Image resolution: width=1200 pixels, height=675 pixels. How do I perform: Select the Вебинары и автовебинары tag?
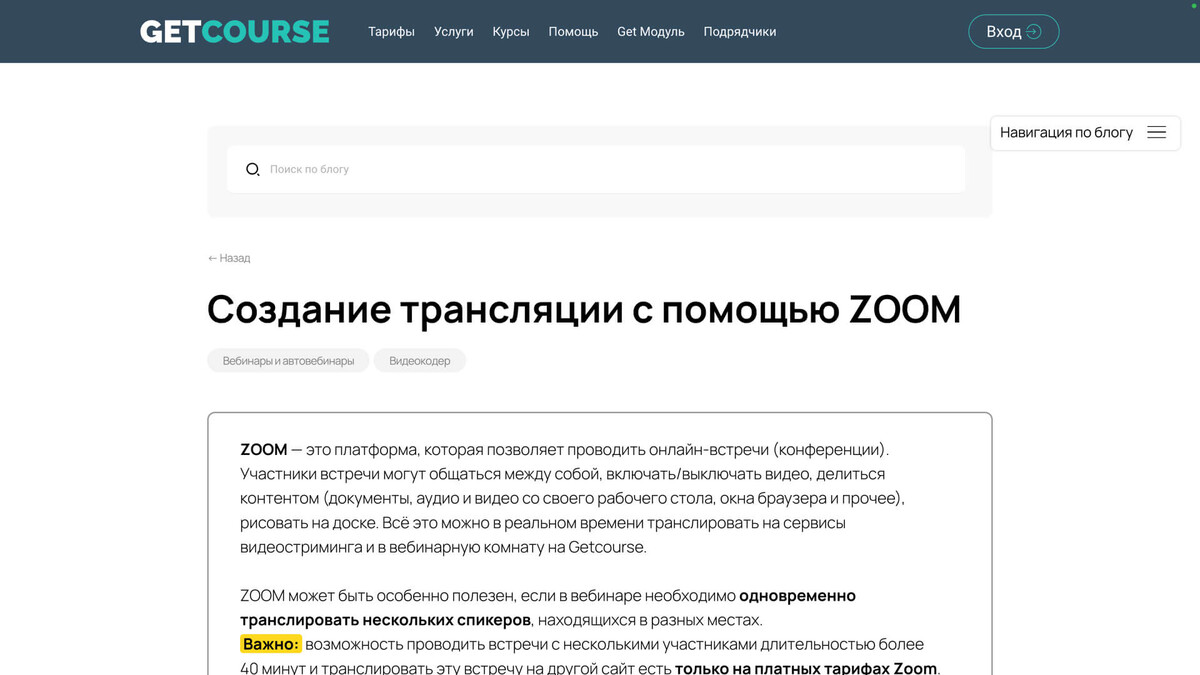[288, 360]
